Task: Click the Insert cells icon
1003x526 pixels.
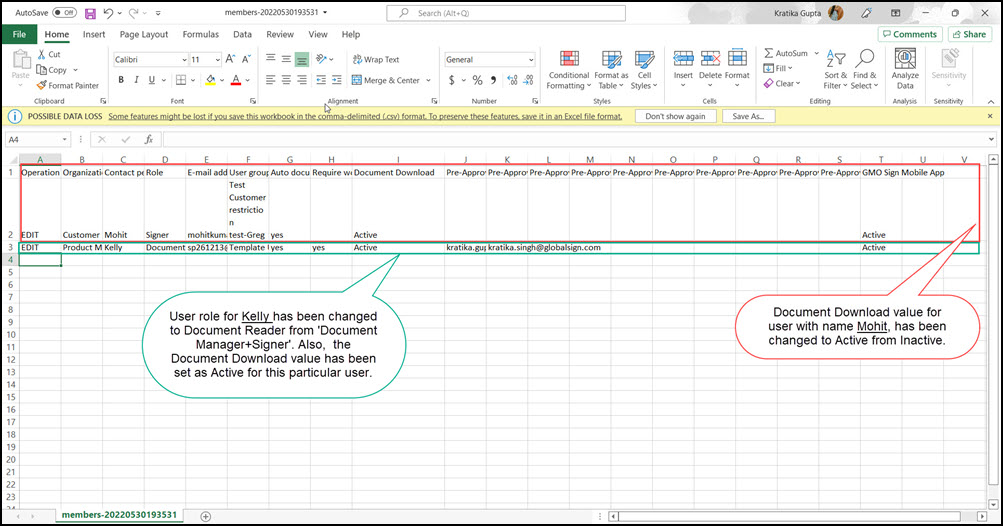Action: tap(683, 59)
